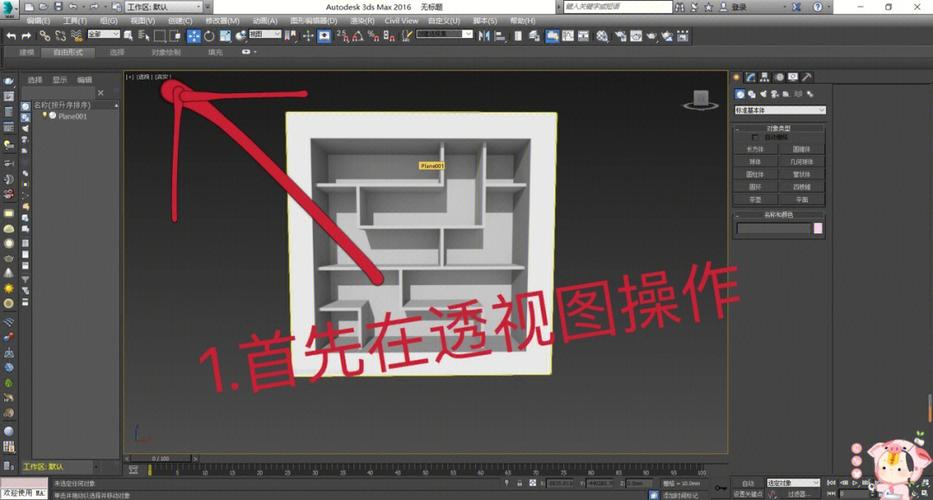
Task: Toggle Window/Crossing selection mode
Action: 175,36
